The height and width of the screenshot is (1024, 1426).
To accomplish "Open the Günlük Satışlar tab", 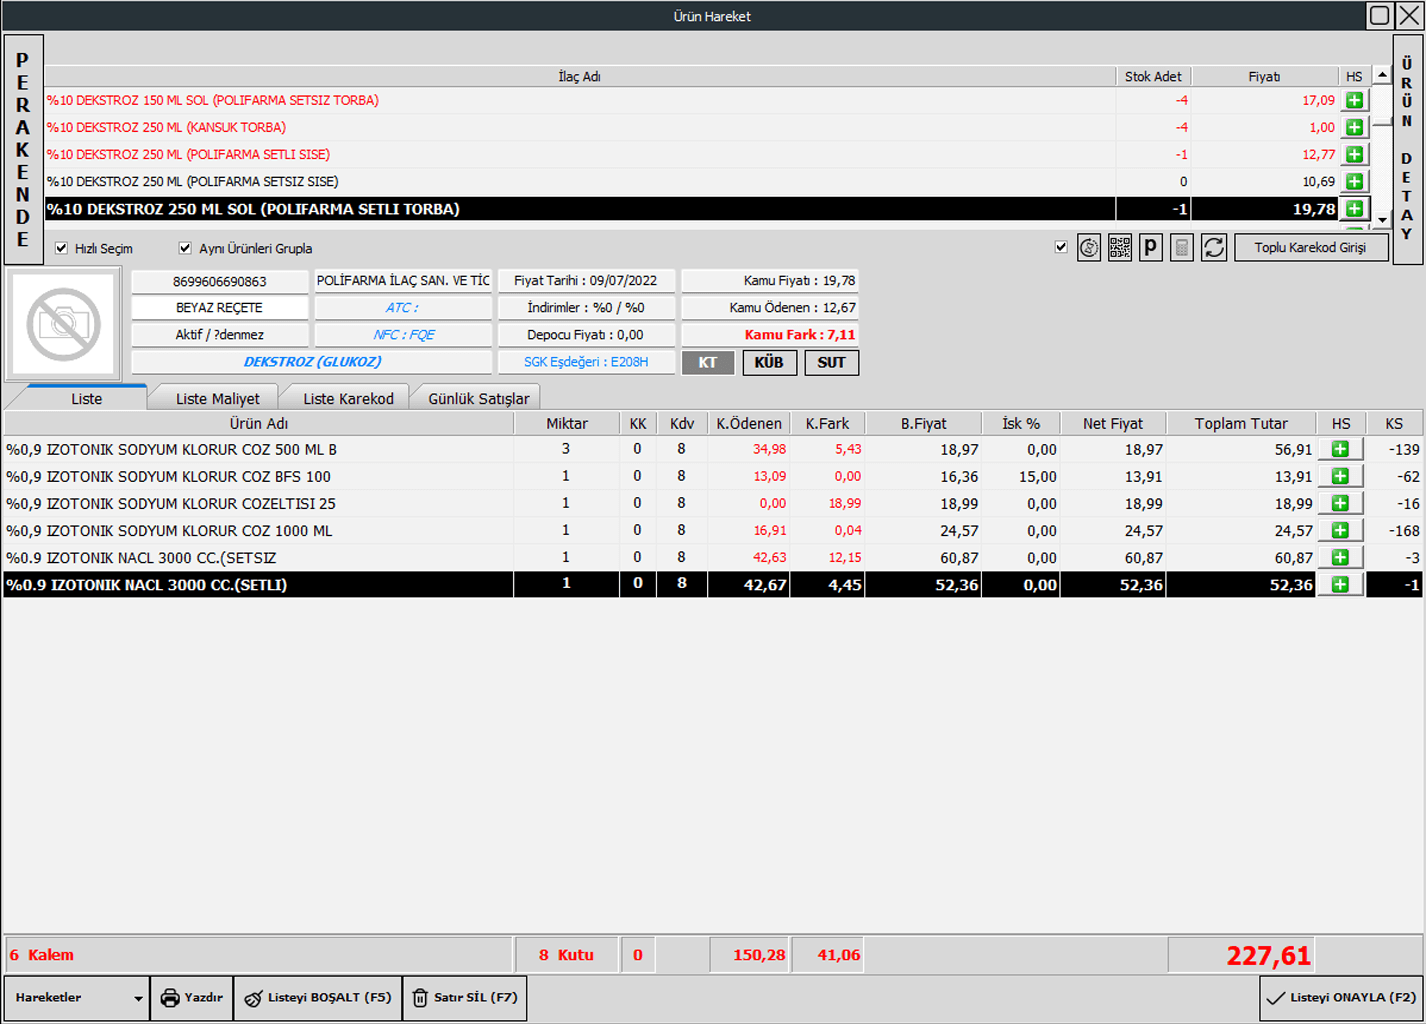I will coord(478,398).
